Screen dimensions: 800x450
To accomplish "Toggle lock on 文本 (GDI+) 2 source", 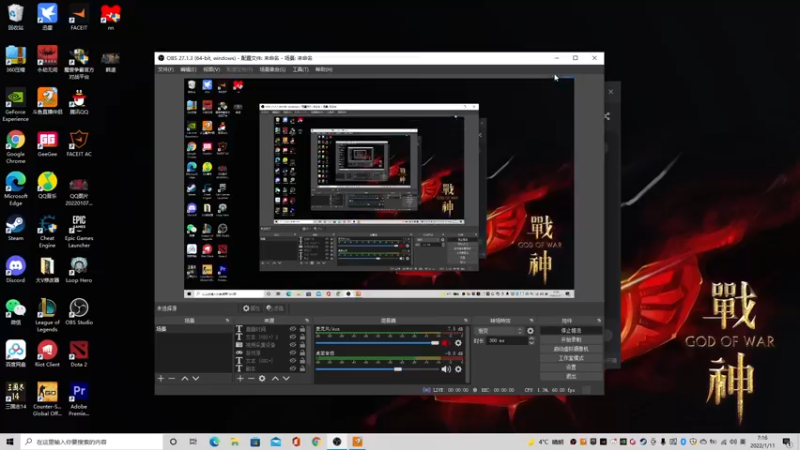I will coord(303,337).
